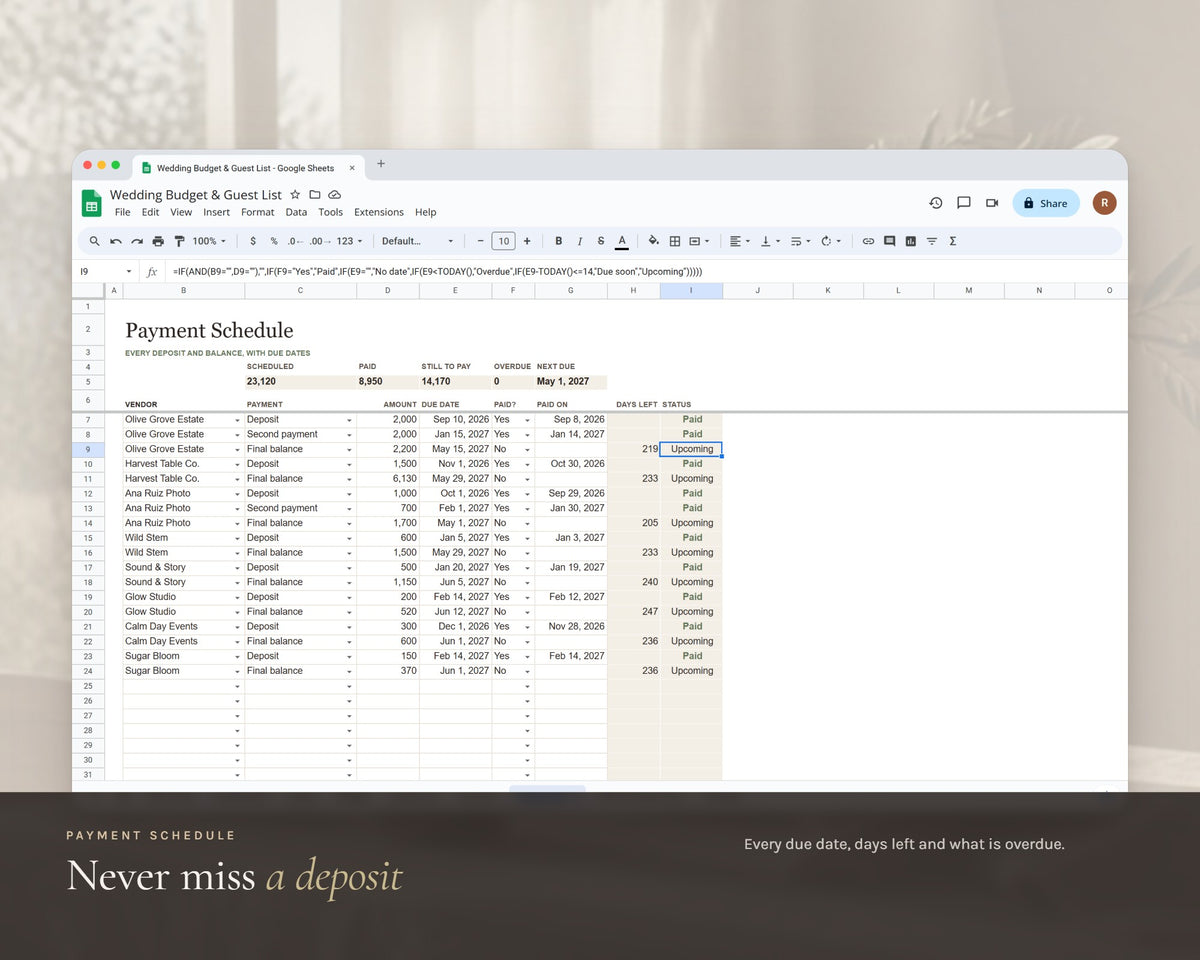Format as percent
Viewport: 1200px width, 960px height.
pos(273,241)
